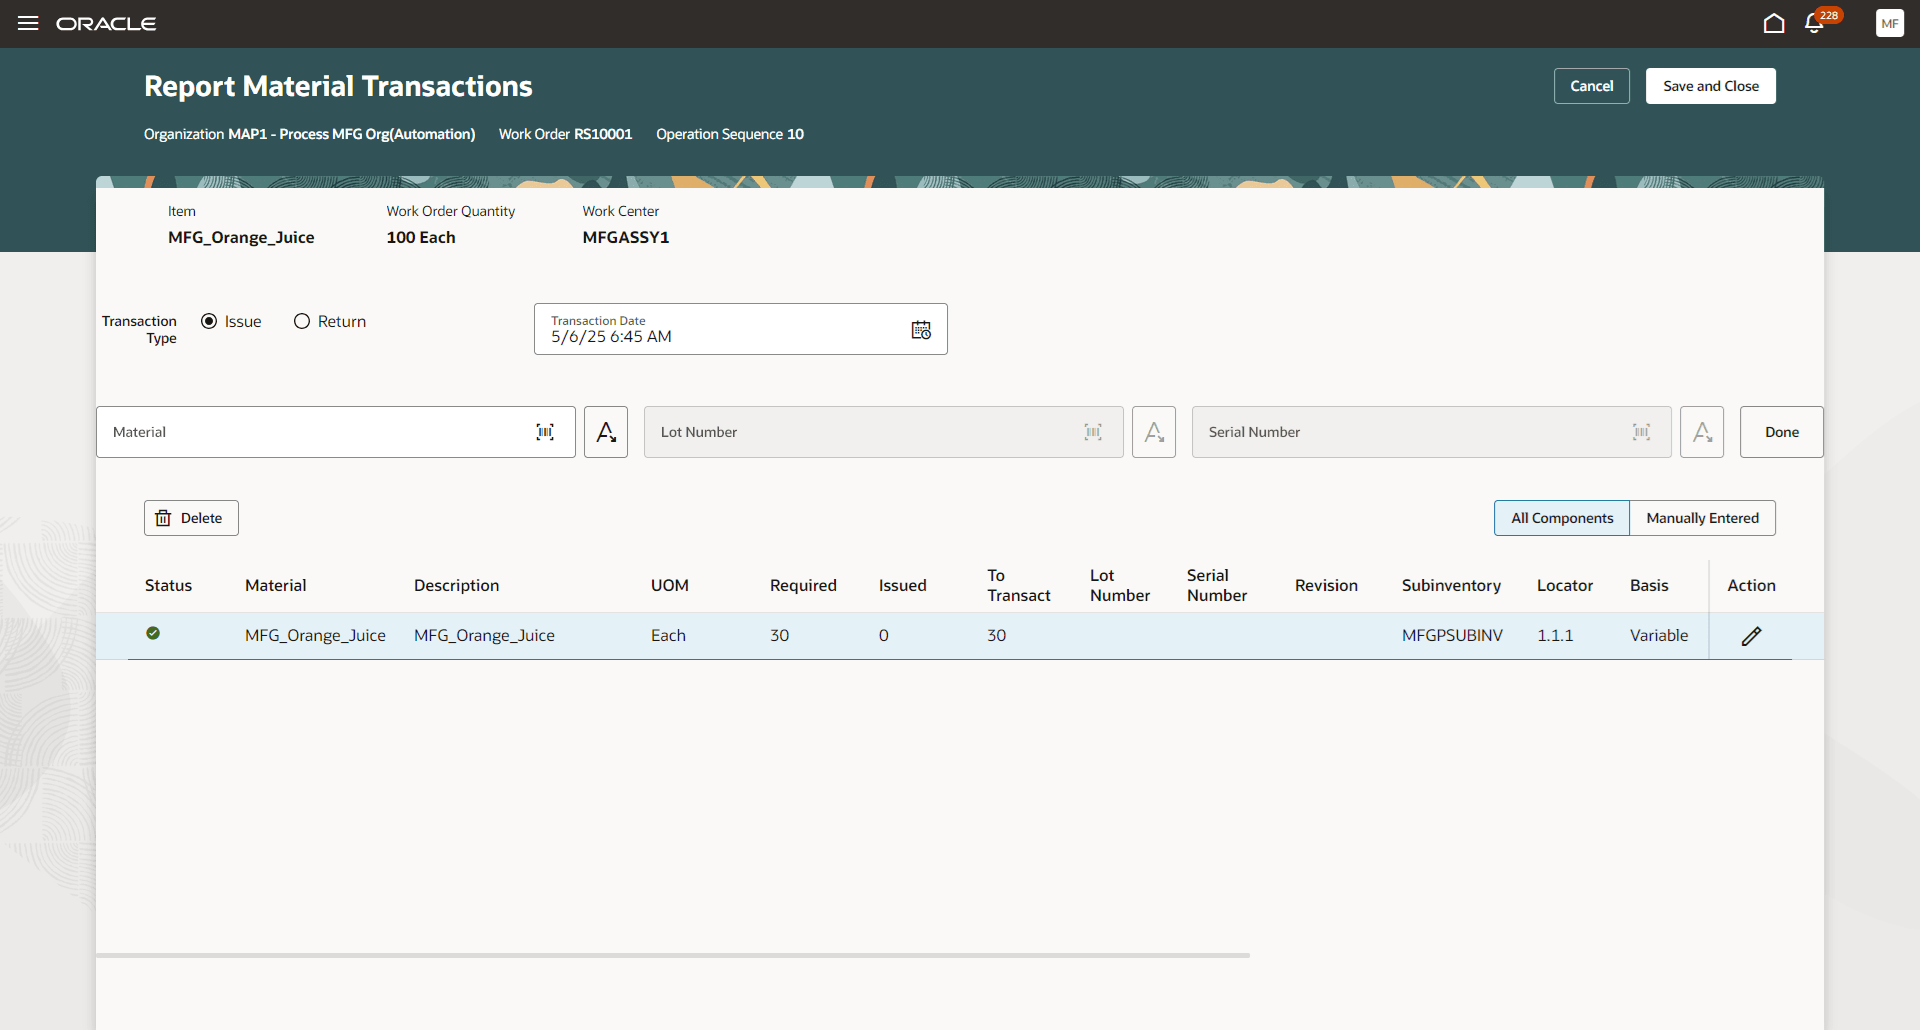
Task: Click the Done button
Action: (1781, 431)
